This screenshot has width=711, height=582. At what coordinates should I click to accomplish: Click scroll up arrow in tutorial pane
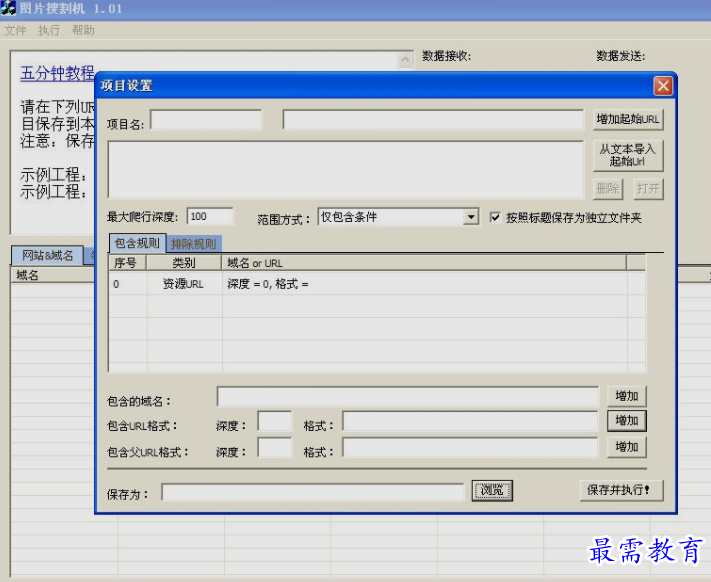(x=405, y=59)
